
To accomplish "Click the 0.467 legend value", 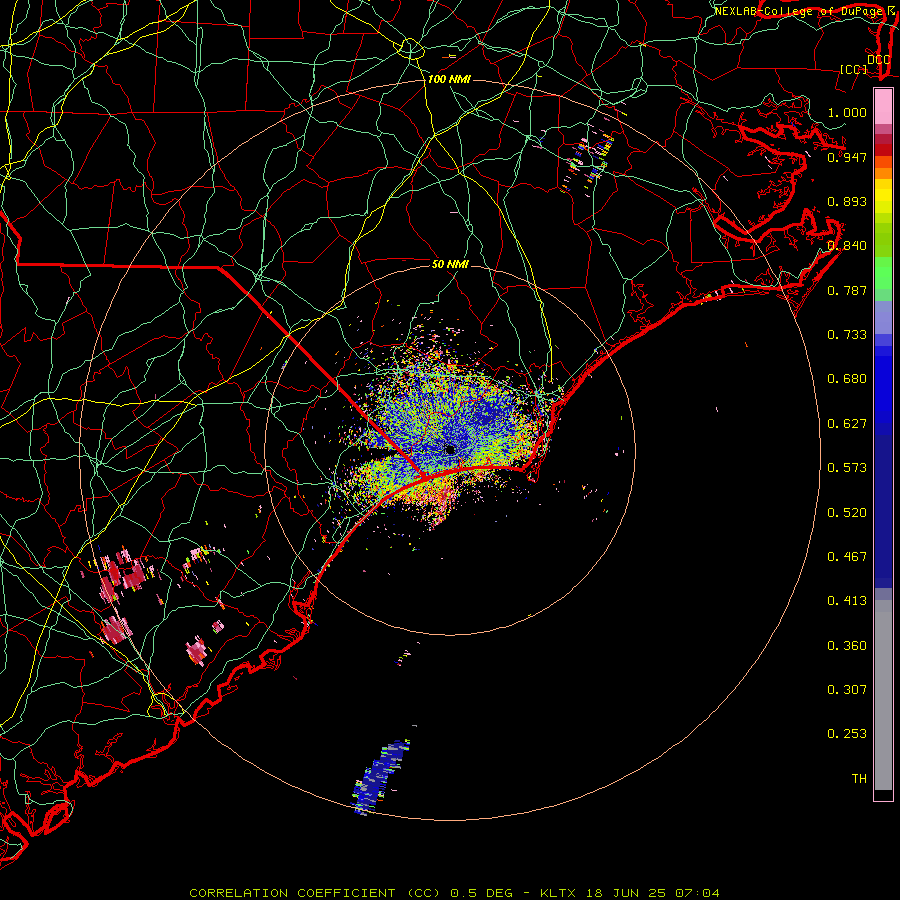I will [847, 557].
